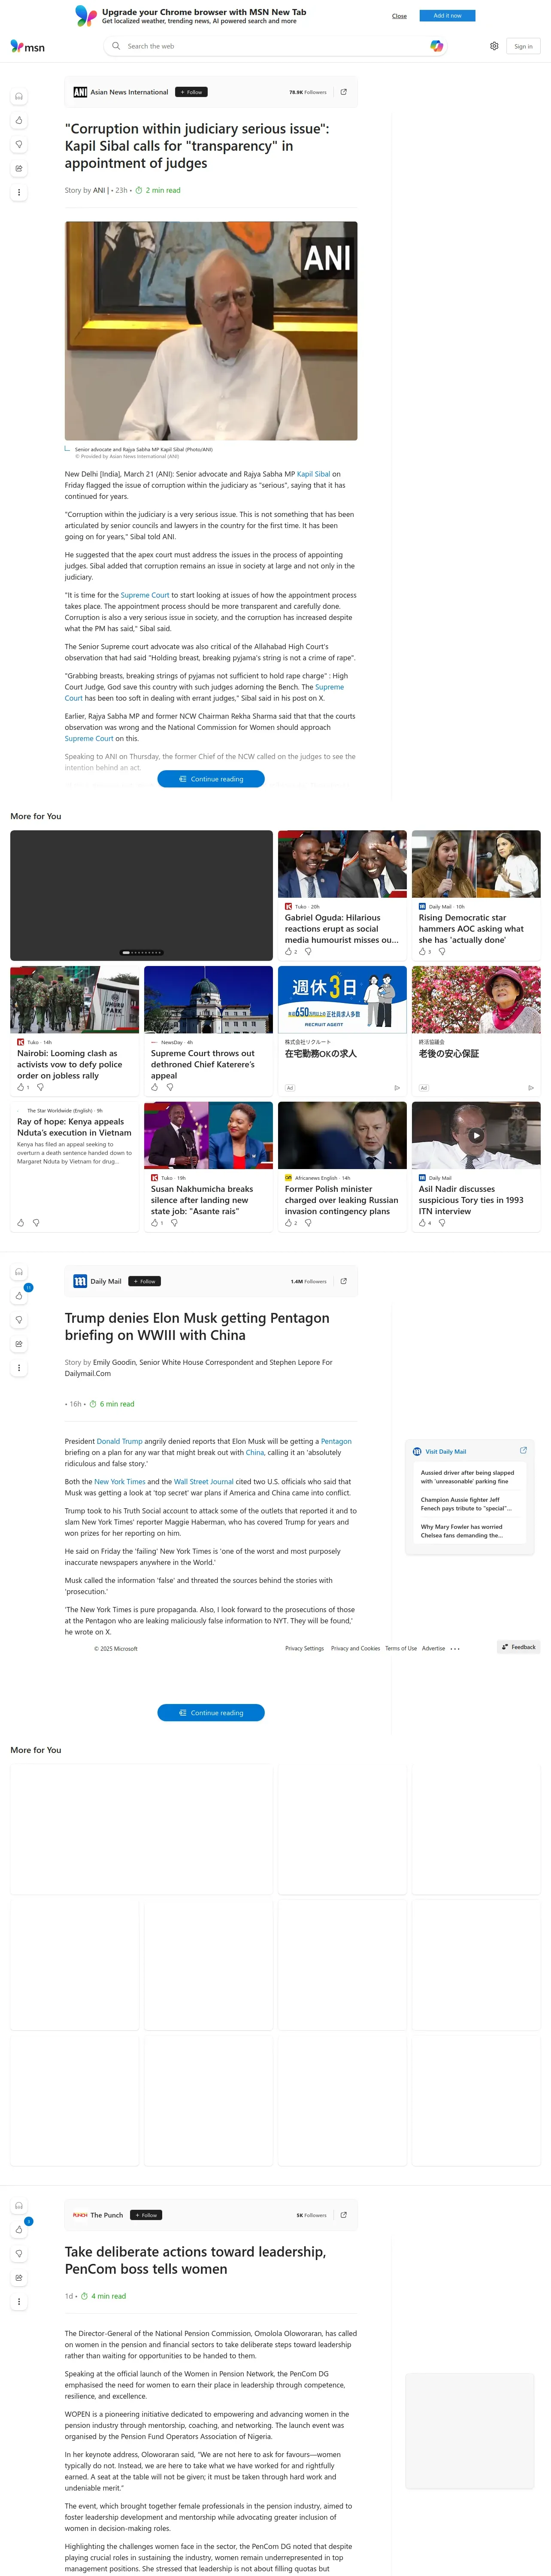Follow The Punch publisher

(x=146, y=2215)
